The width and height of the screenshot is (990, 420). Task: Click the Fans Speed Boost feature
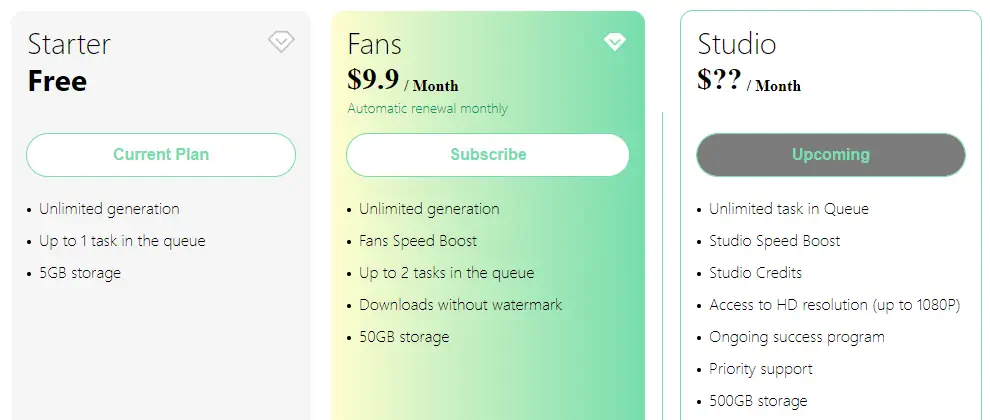pyautogui.click(x=418, y=241)
